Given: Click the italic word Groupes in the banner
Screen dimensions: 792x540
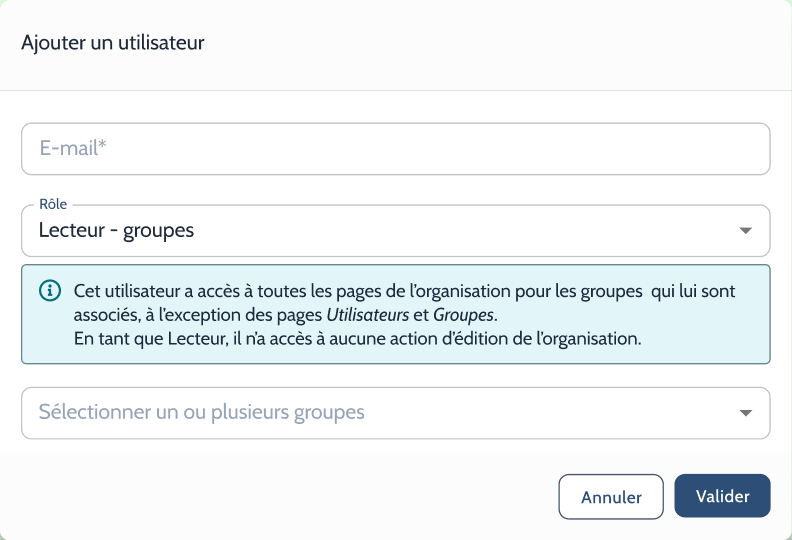Looking at the screenshot, I should pos(463,315).
